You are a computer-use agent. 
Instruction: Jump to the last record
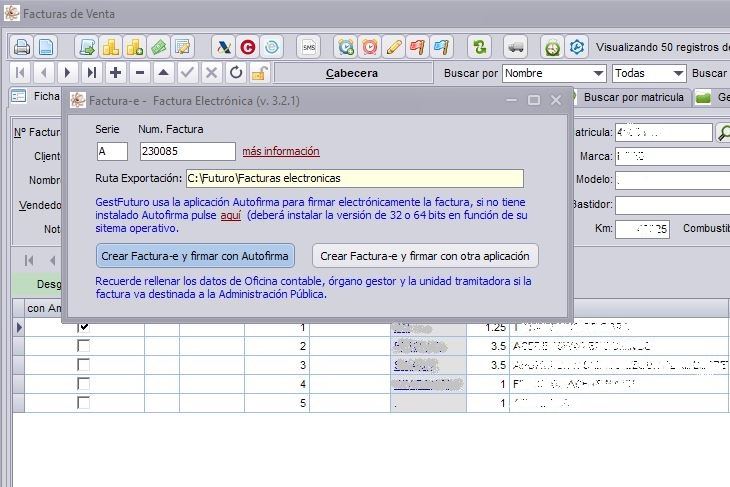coord(92,73)
